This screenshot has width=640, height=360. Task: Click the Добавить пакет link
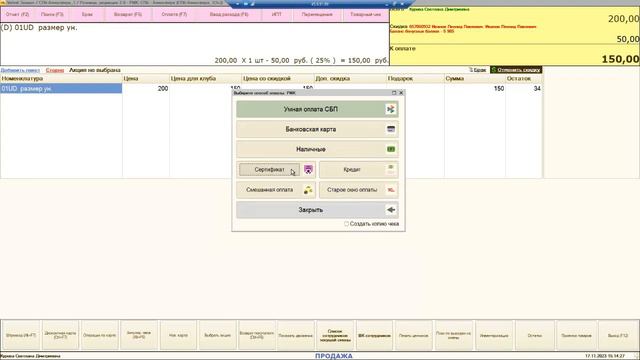point(20,70)
